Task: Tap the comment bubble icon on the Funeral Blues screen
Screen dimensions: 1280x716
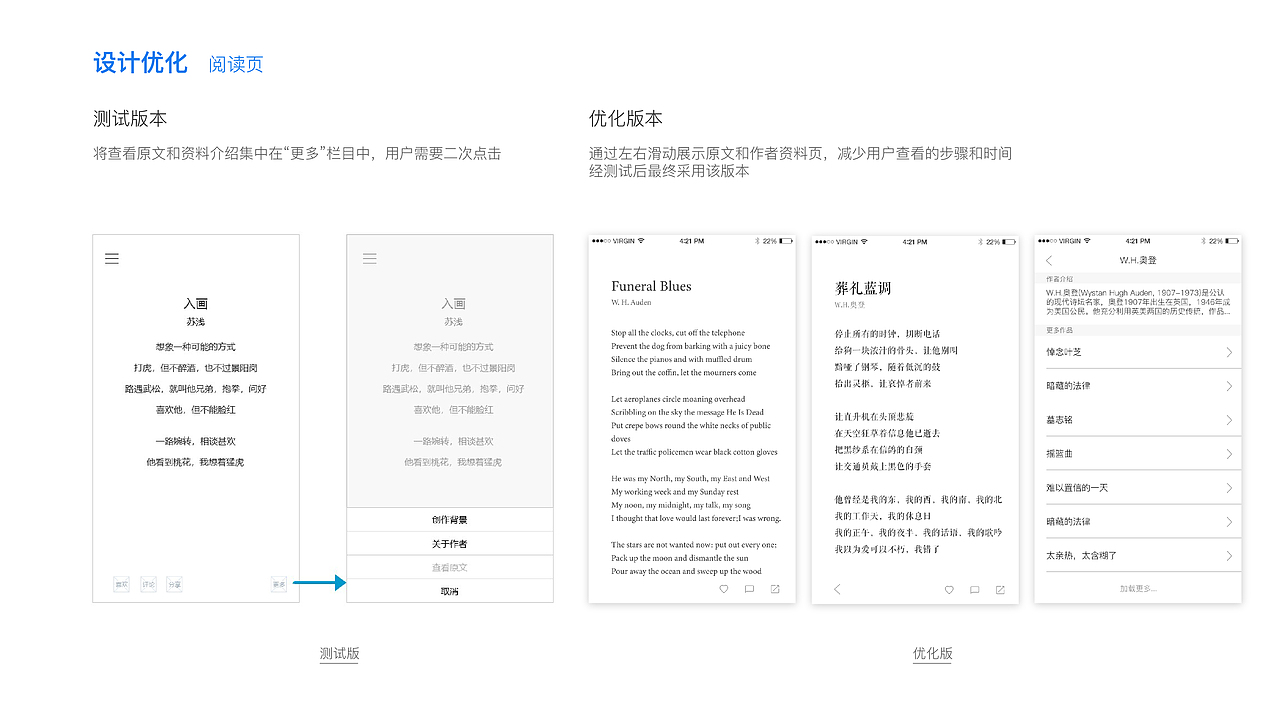Action: 749,590
